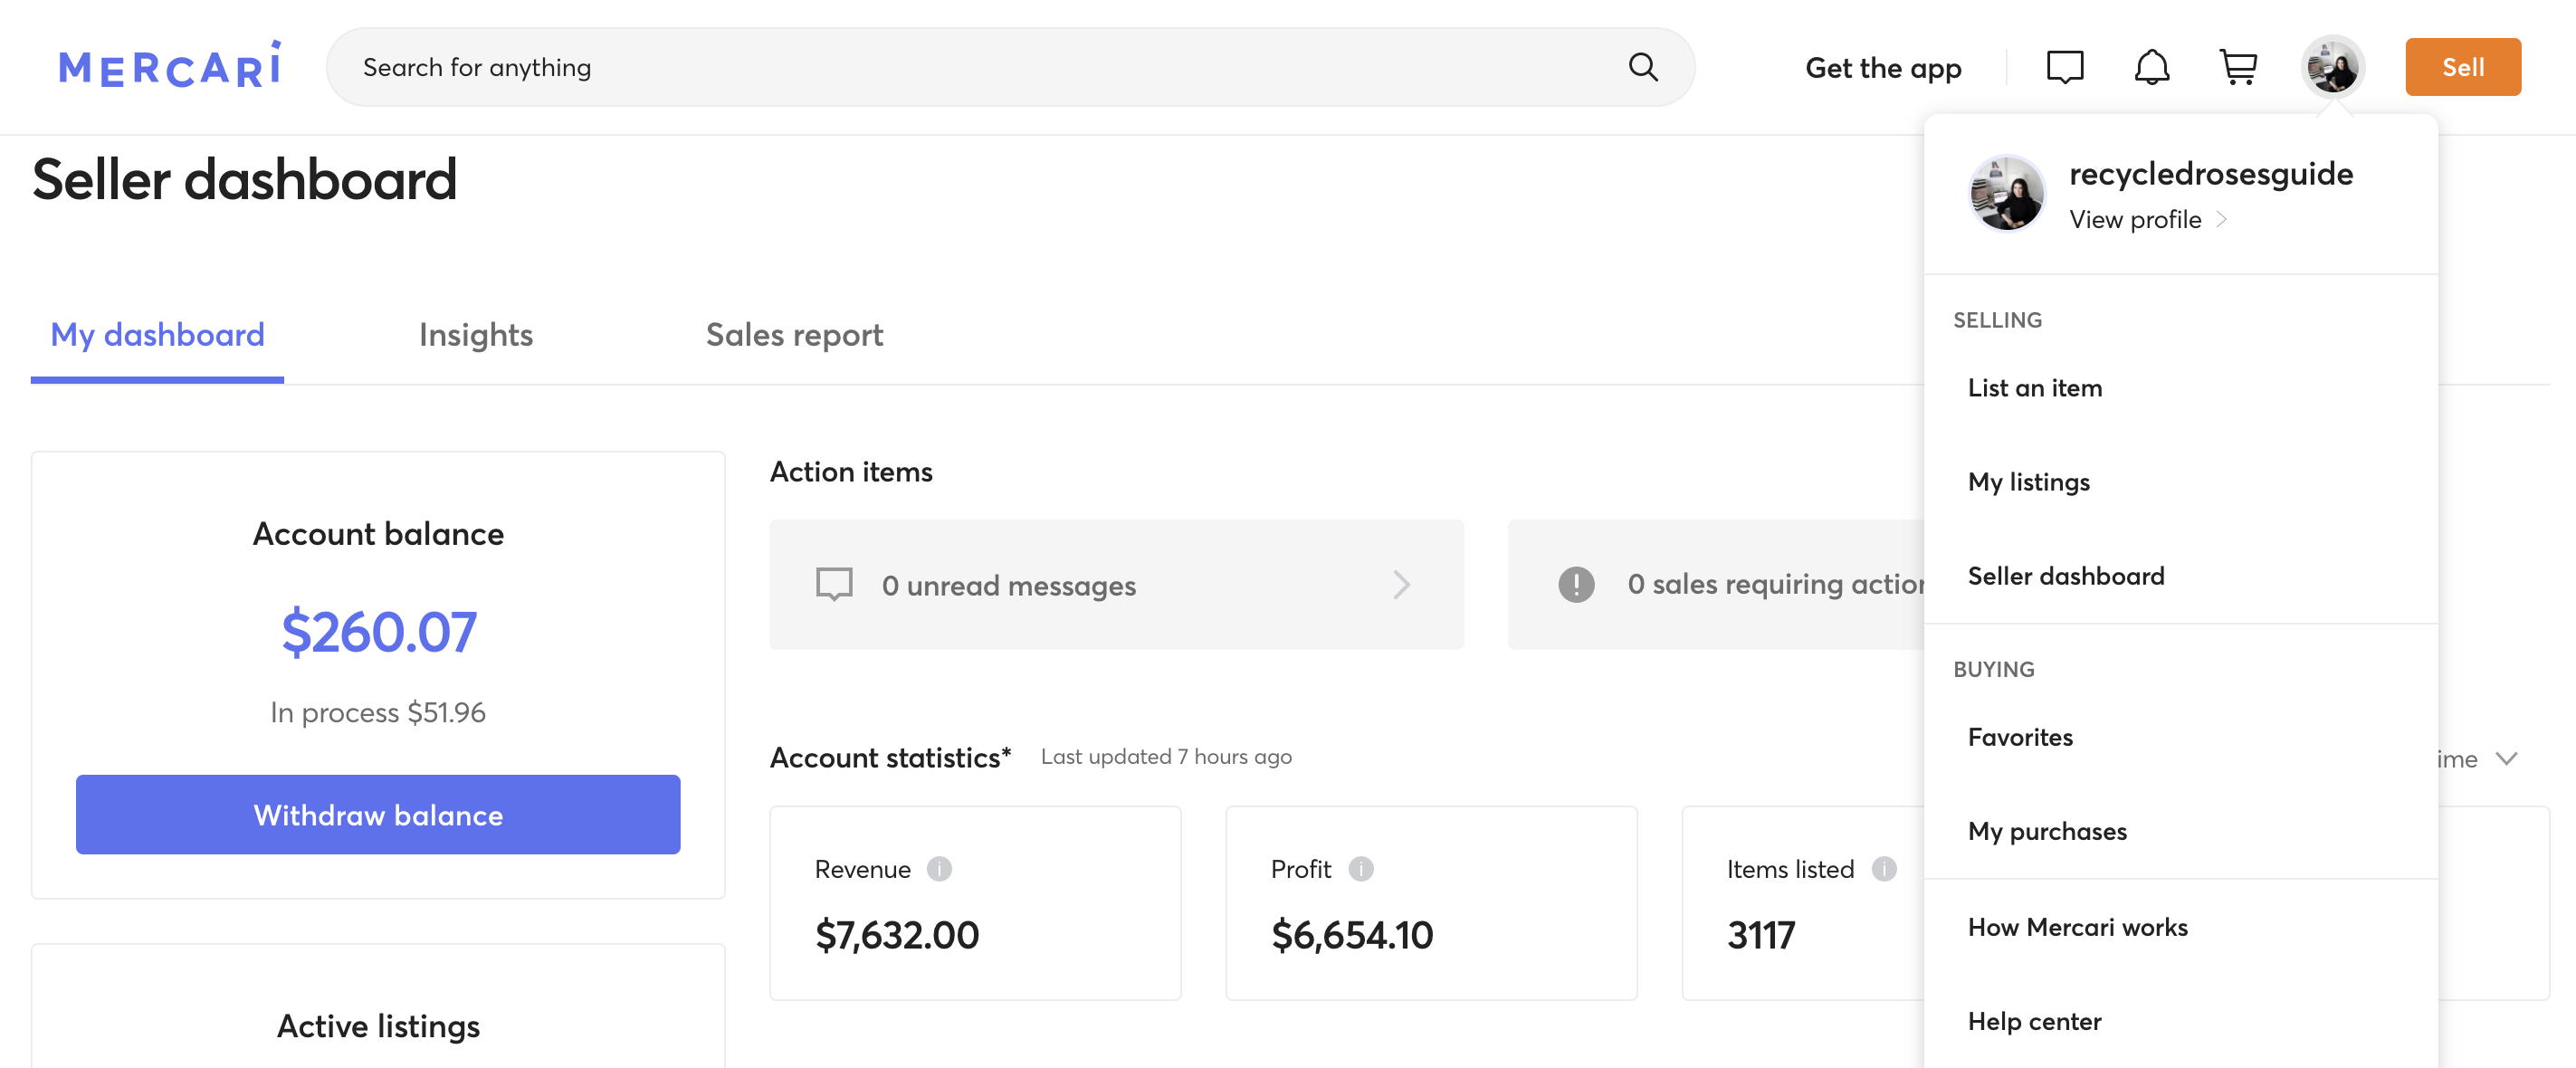Click the Mercari home logo icon
The image size is (2576, 1068).
165,66
